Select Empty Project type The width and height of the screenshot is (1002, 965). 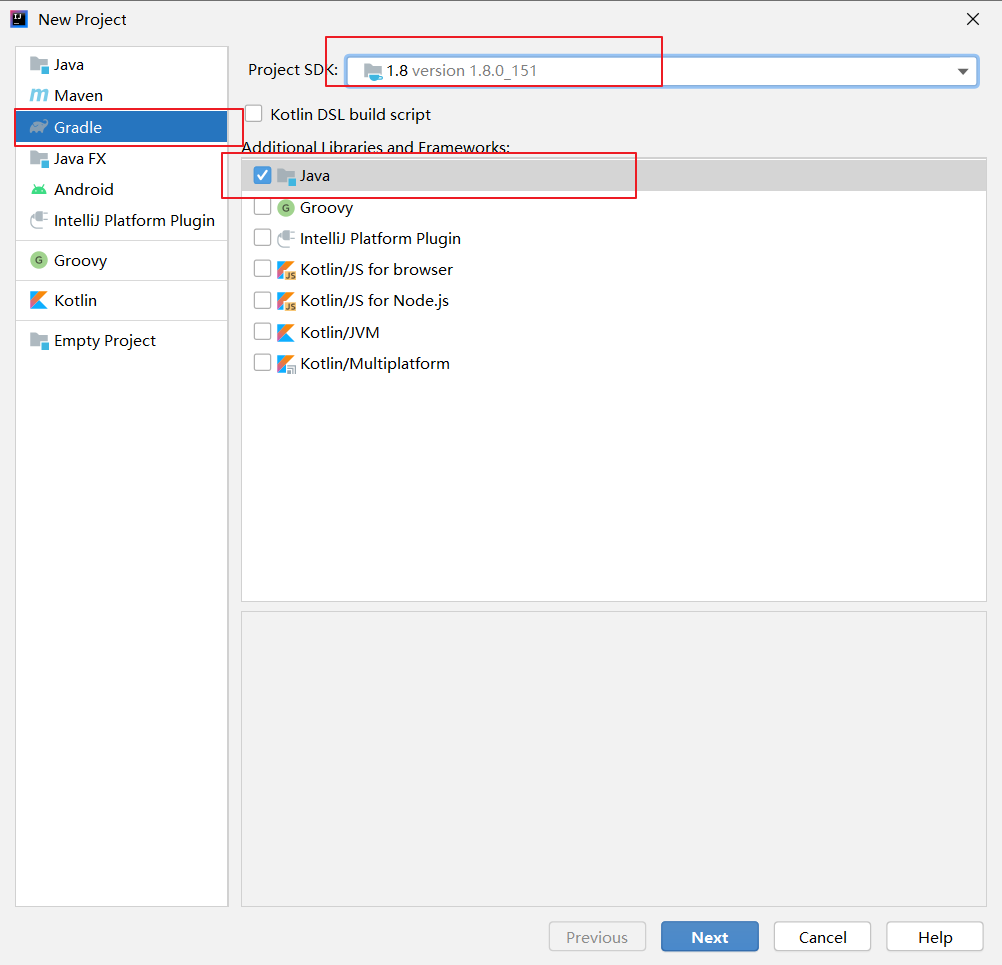click(121, 341)
